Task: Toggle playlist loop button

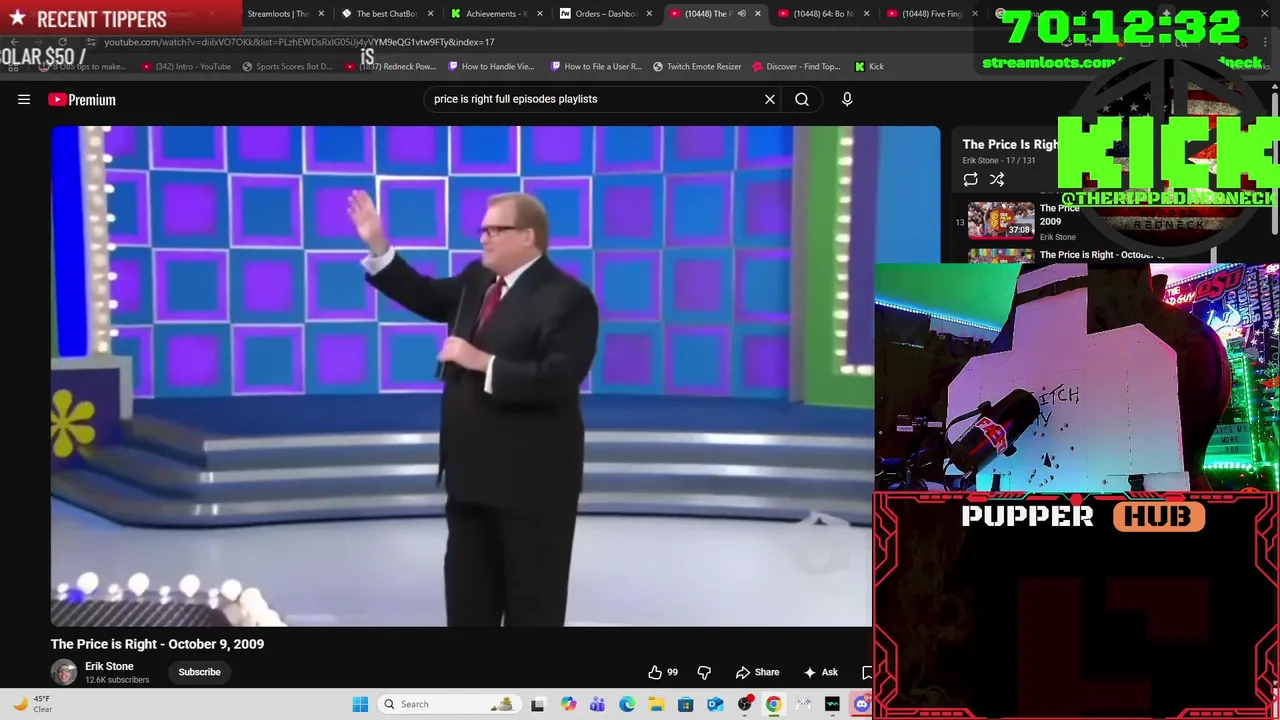Action: point(970,179)
